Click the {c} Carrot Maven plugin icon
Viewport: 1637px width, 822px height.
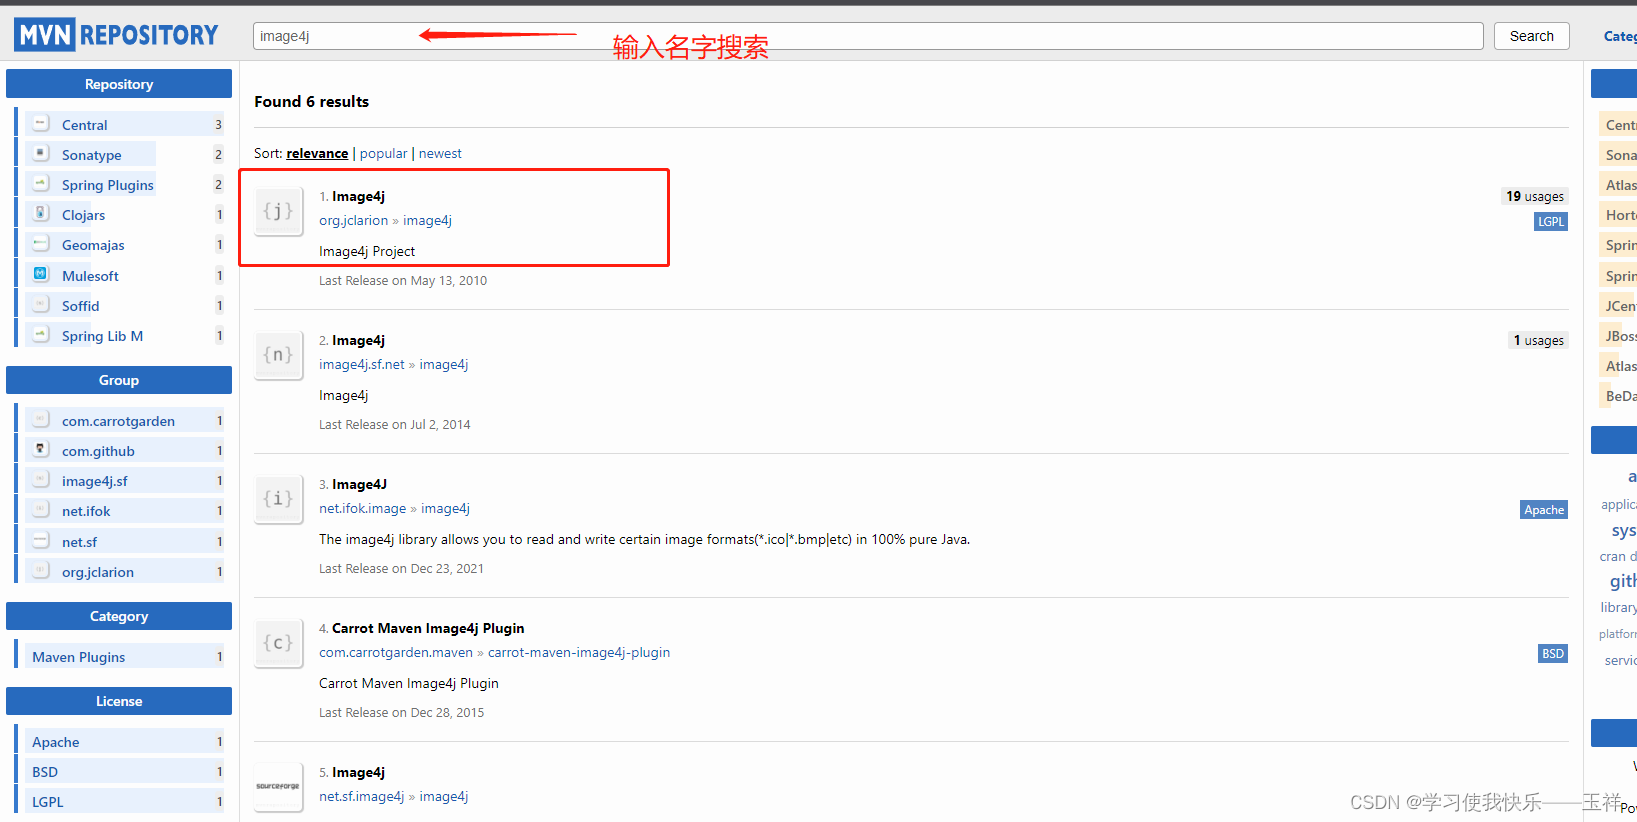pos(278,643)
